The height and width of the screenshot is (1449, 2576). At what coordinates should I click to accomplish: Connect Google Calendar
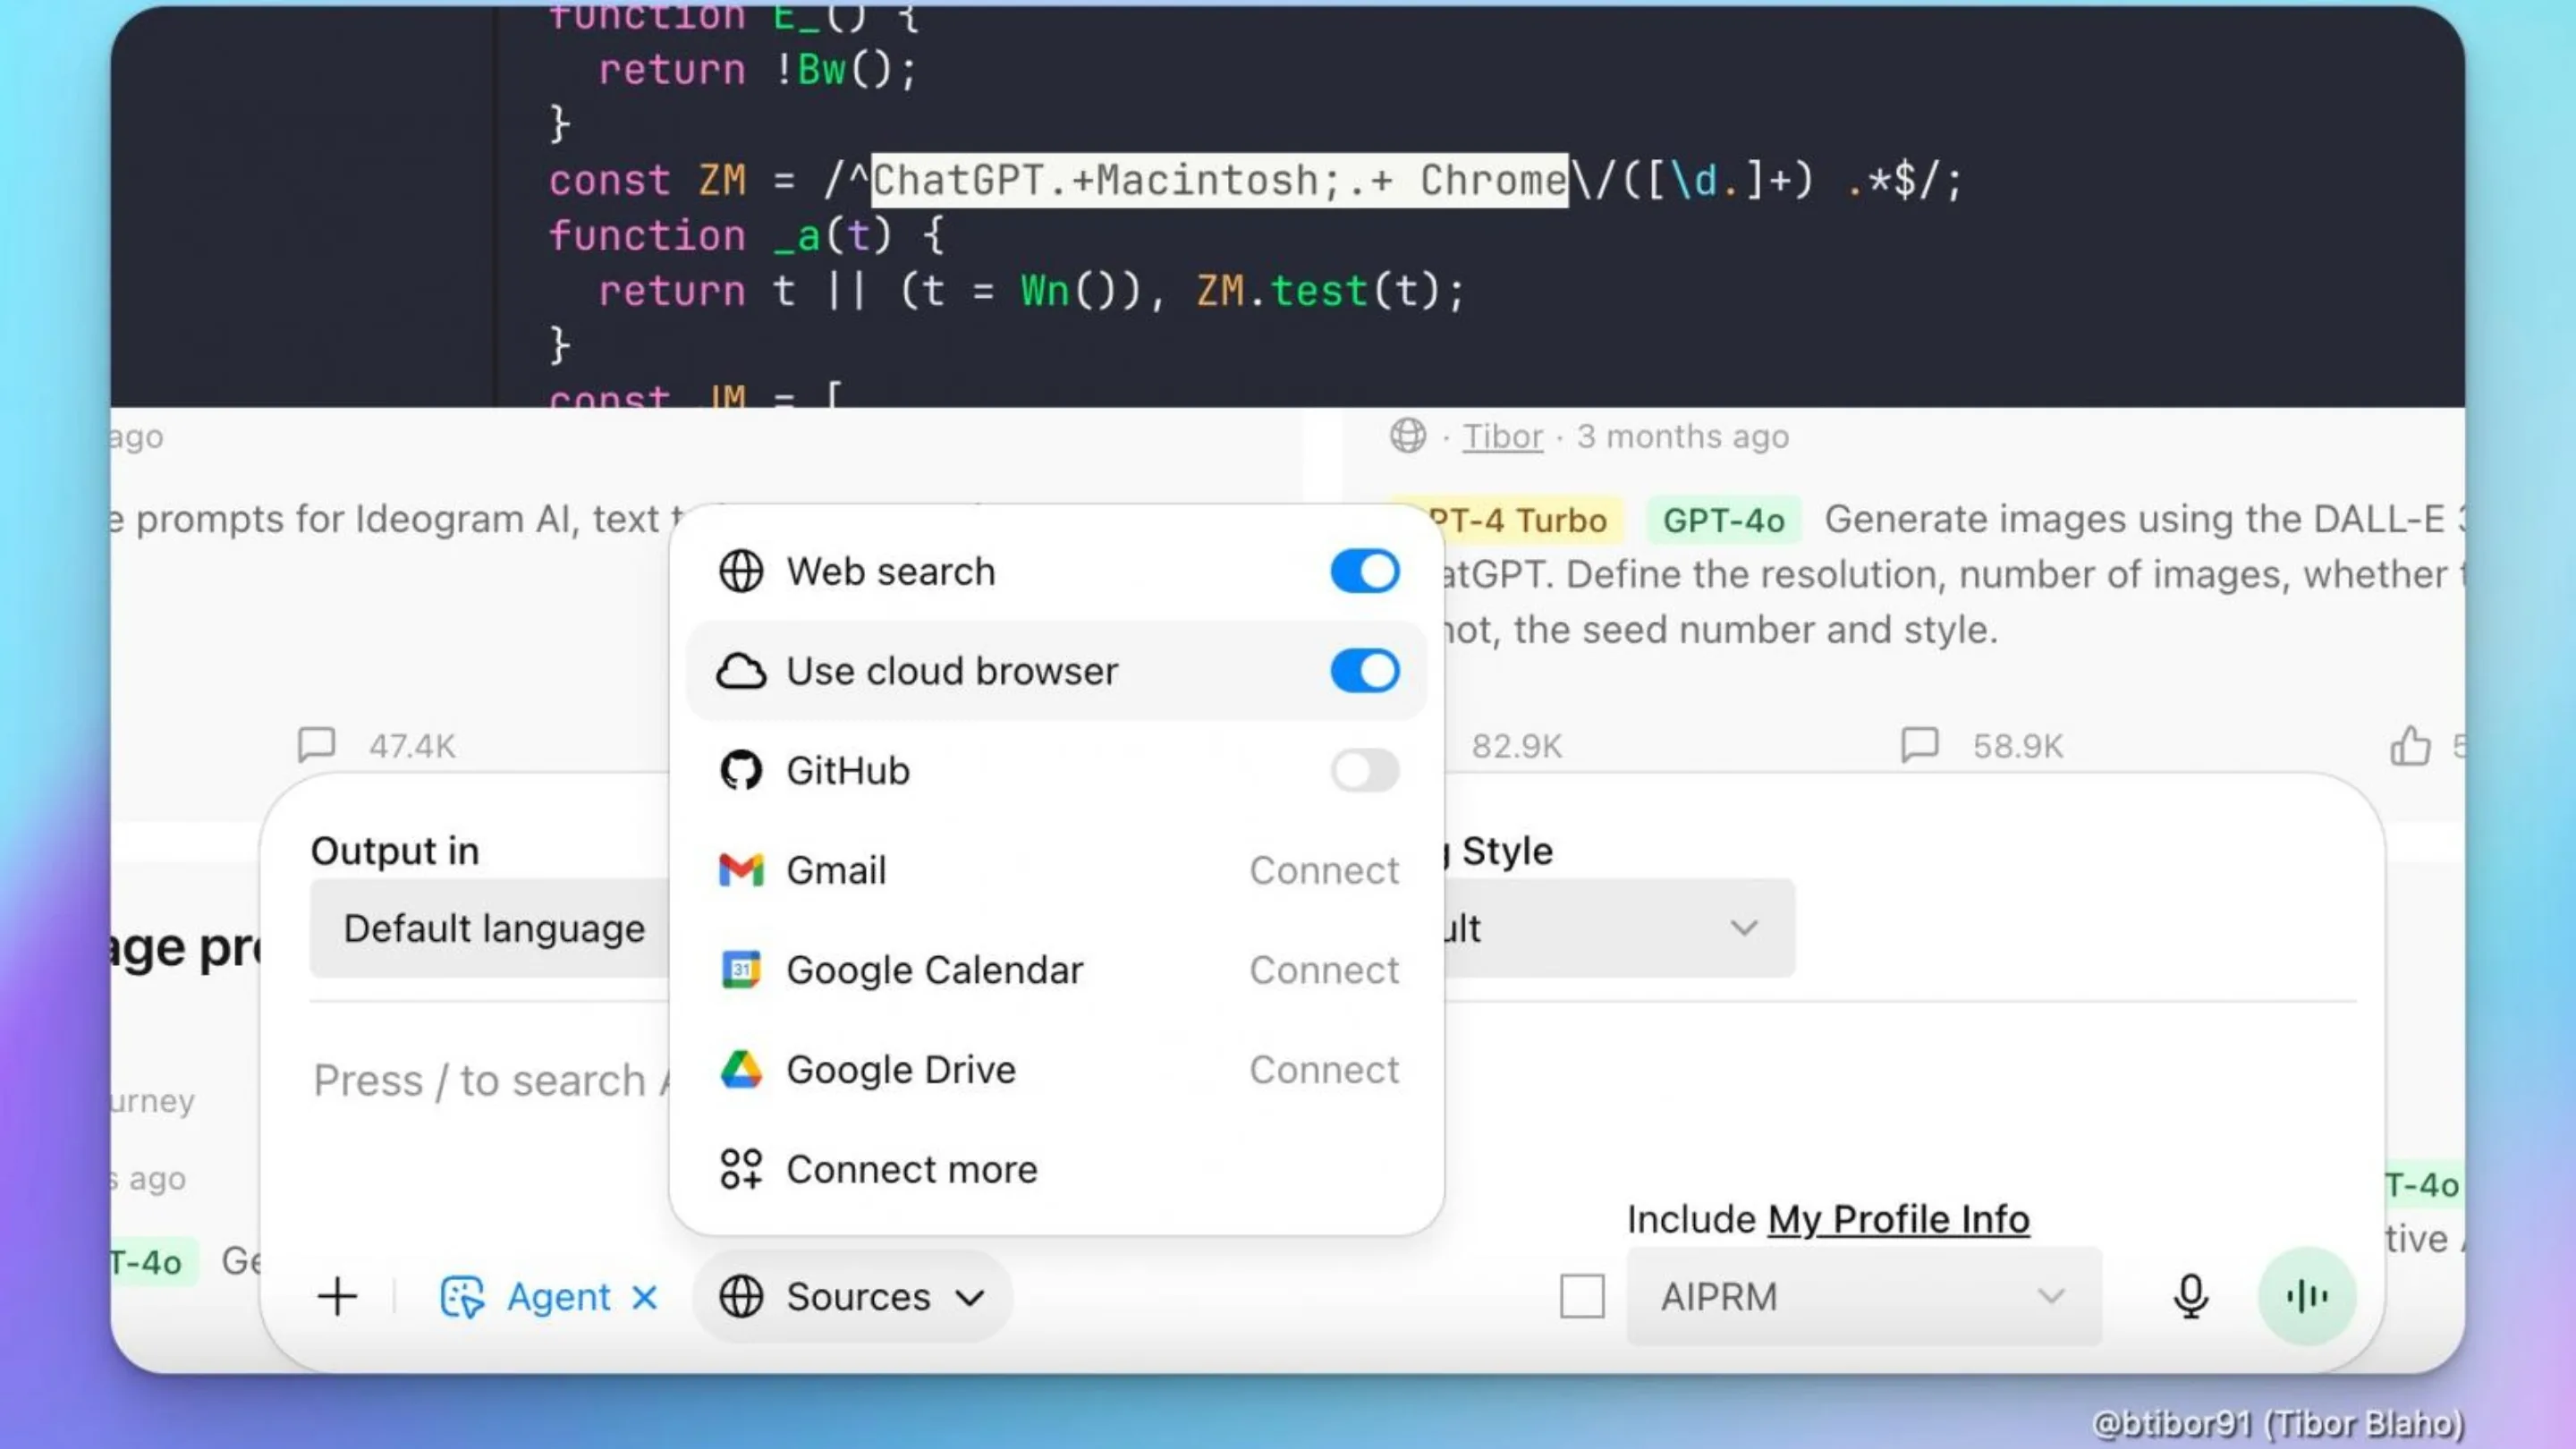pyautogui.click(x=1324, y=969)
